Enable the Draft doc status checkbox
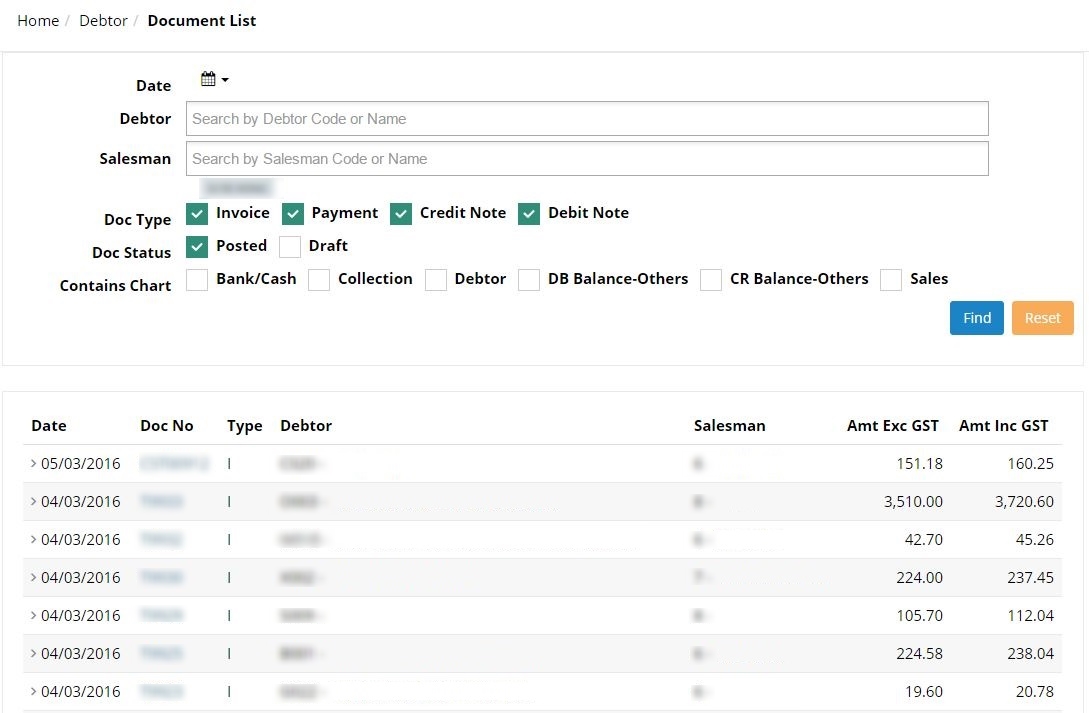Screen dimensions: 1089x713 [x=290, y=246]
